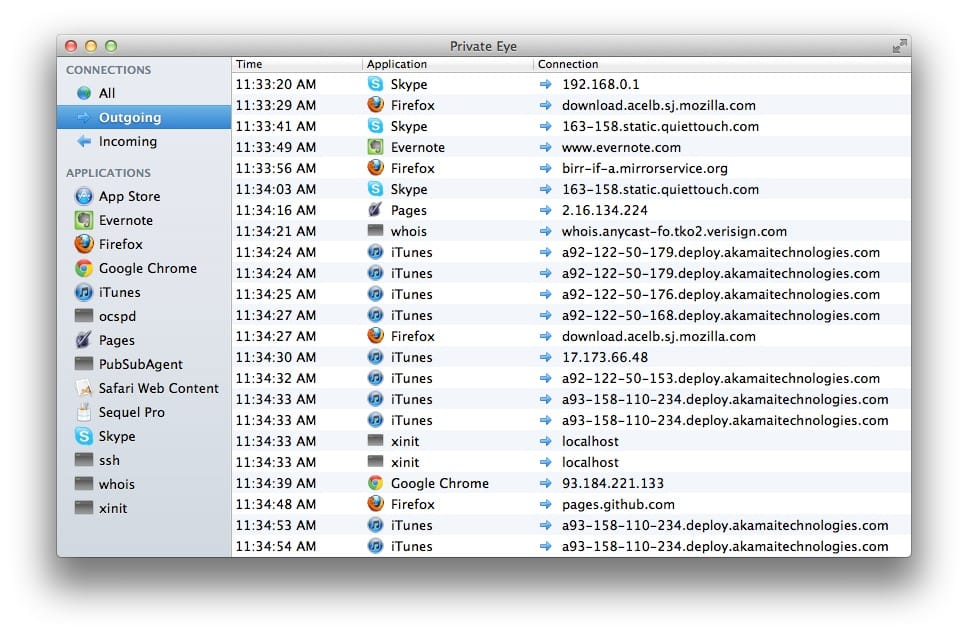Image resolution: width=968 pixels, height=636 pixels.
Task: Toggle fullscreen with the top-right arrows button
Action: [899, 46]
